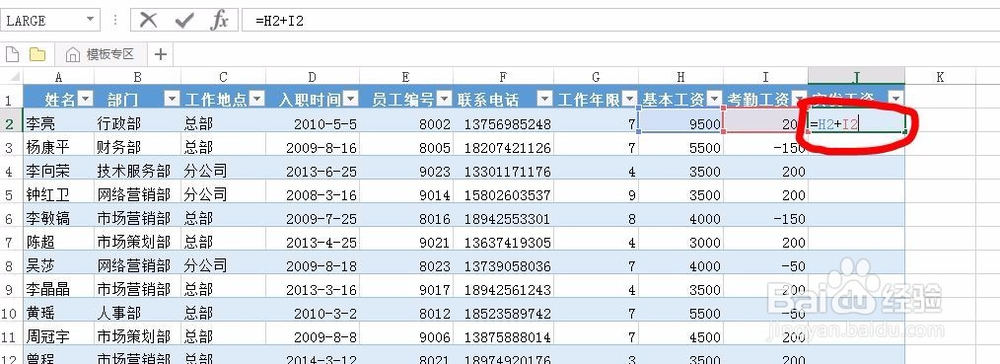Image resolution: width=1000 pixels, height=364 pixels.
Task: Cancel the formula entry with the X icon
Action: point(149,20)
